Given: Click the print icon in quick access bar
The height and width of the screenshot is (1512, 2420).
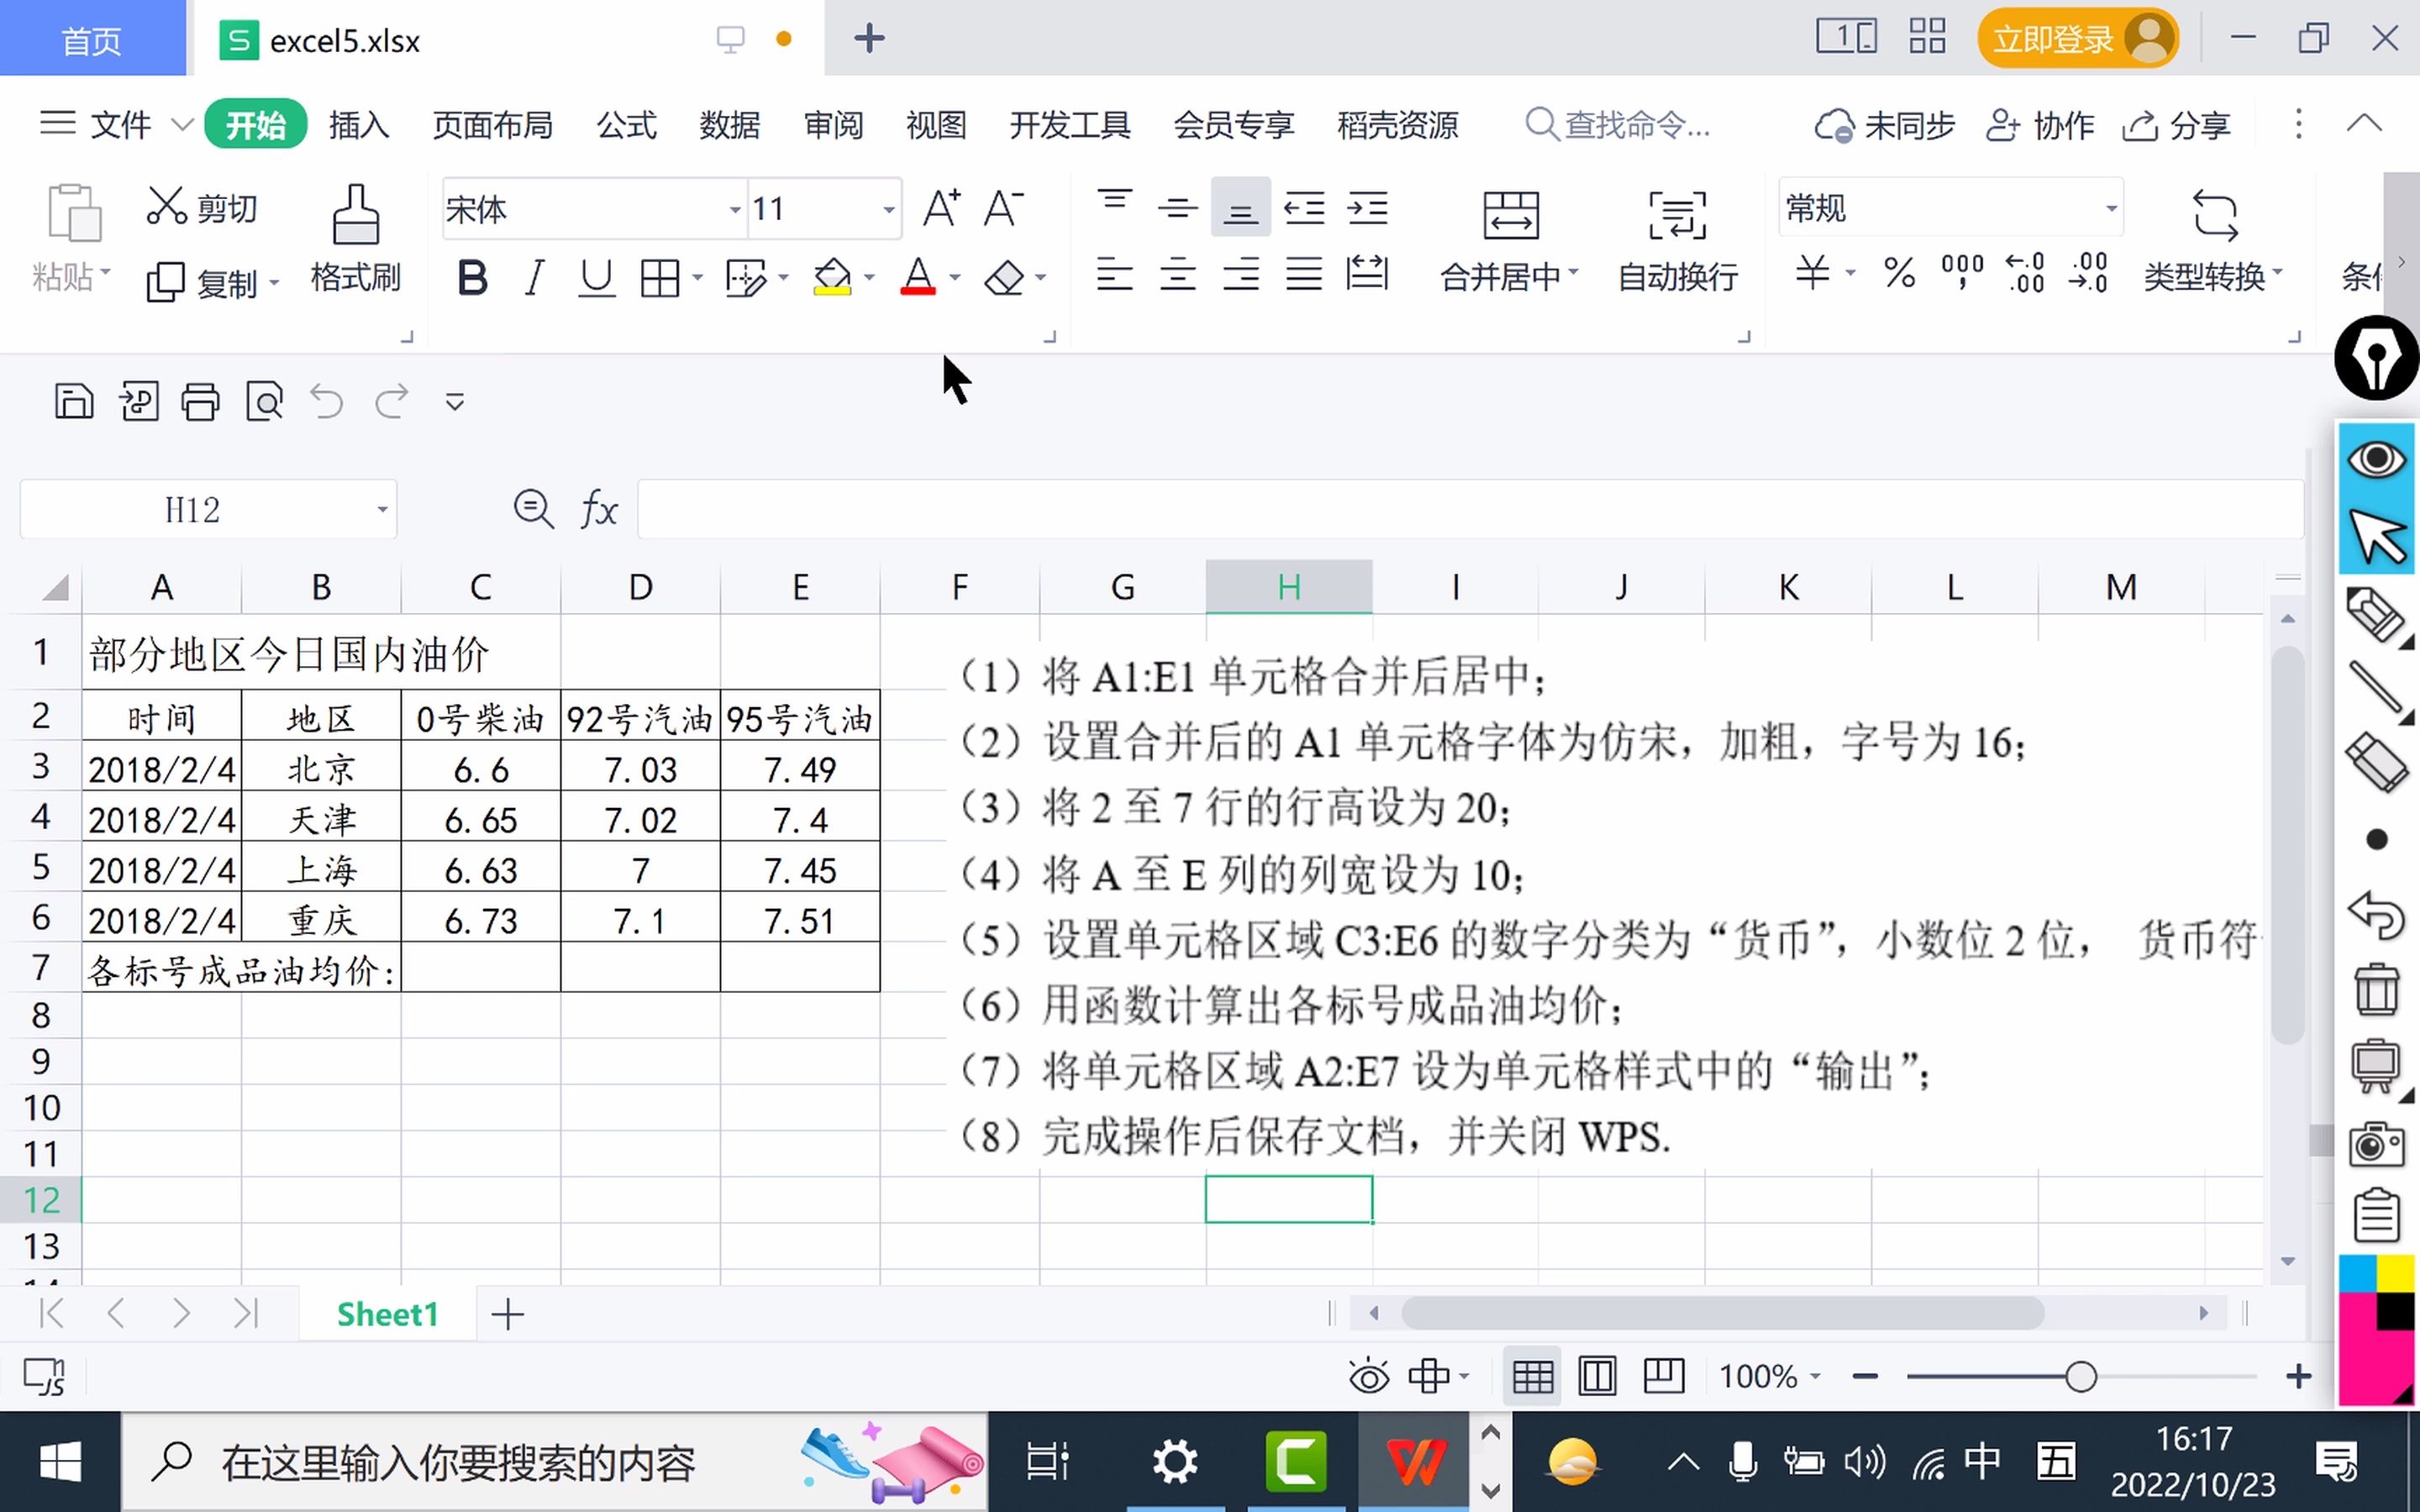Looking at the screenshot, I should [x=200, y=402].
